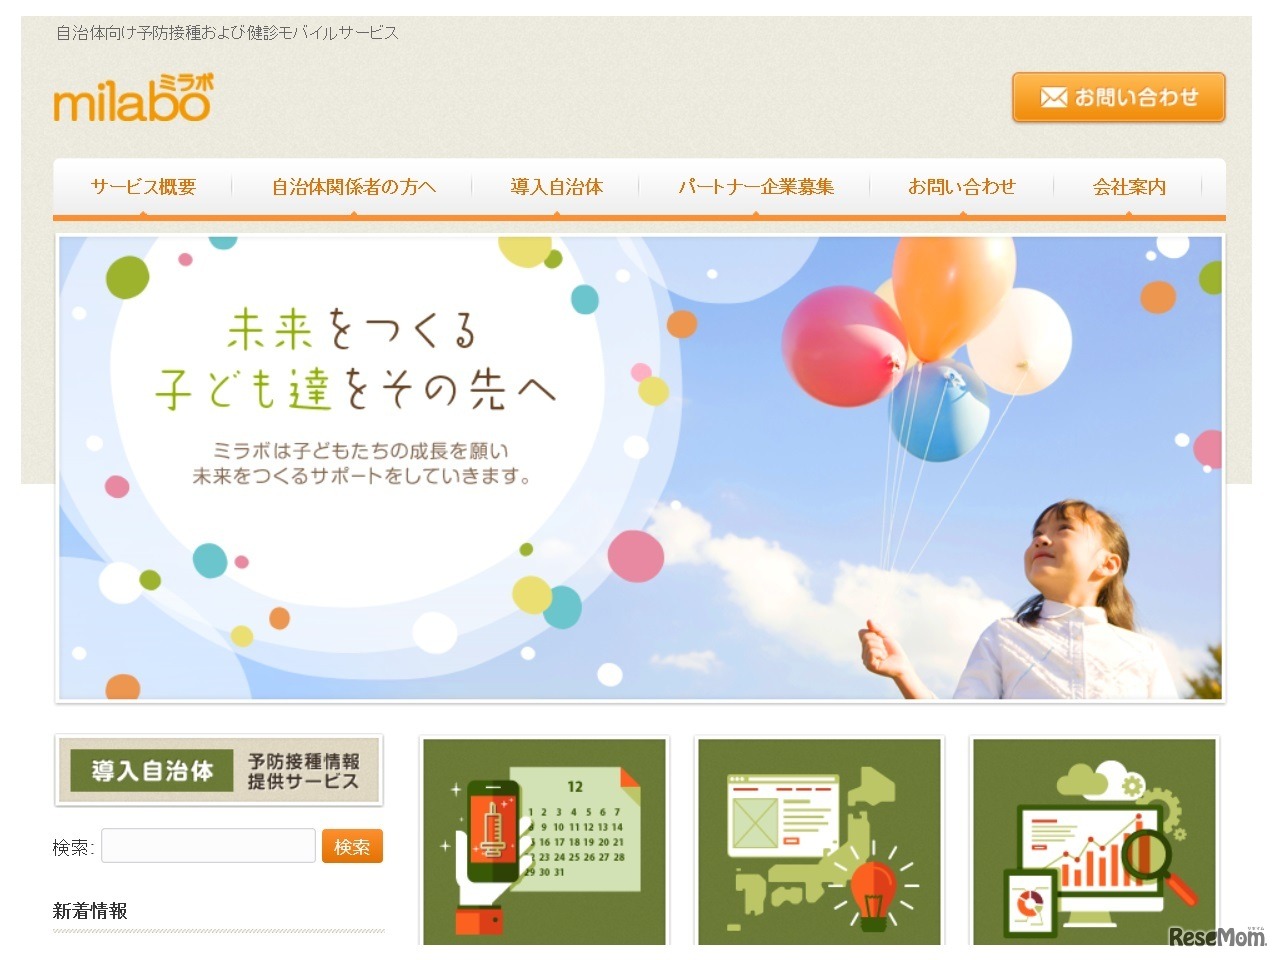Viewport: 1280px width, 960px height.
Task: Click the orange 検索 button
Action: point(352,846)
